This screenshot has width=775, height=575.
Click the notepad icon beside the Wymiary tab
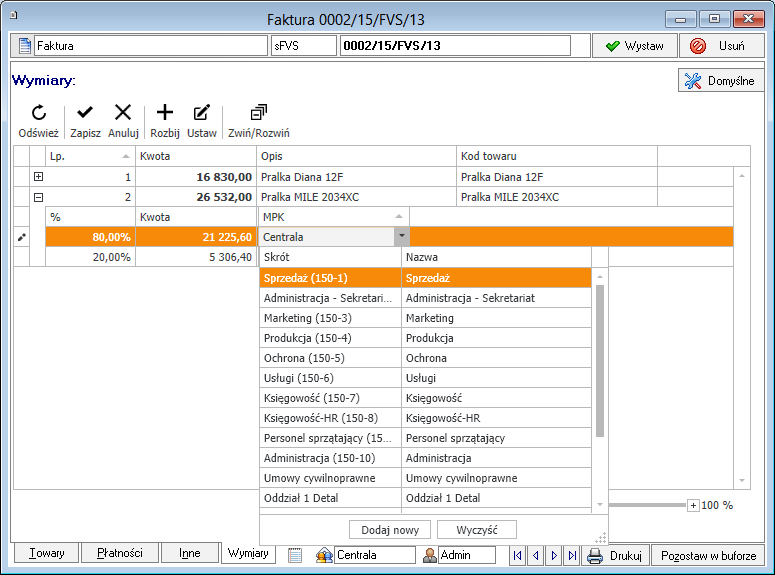(x=295, y=555)
